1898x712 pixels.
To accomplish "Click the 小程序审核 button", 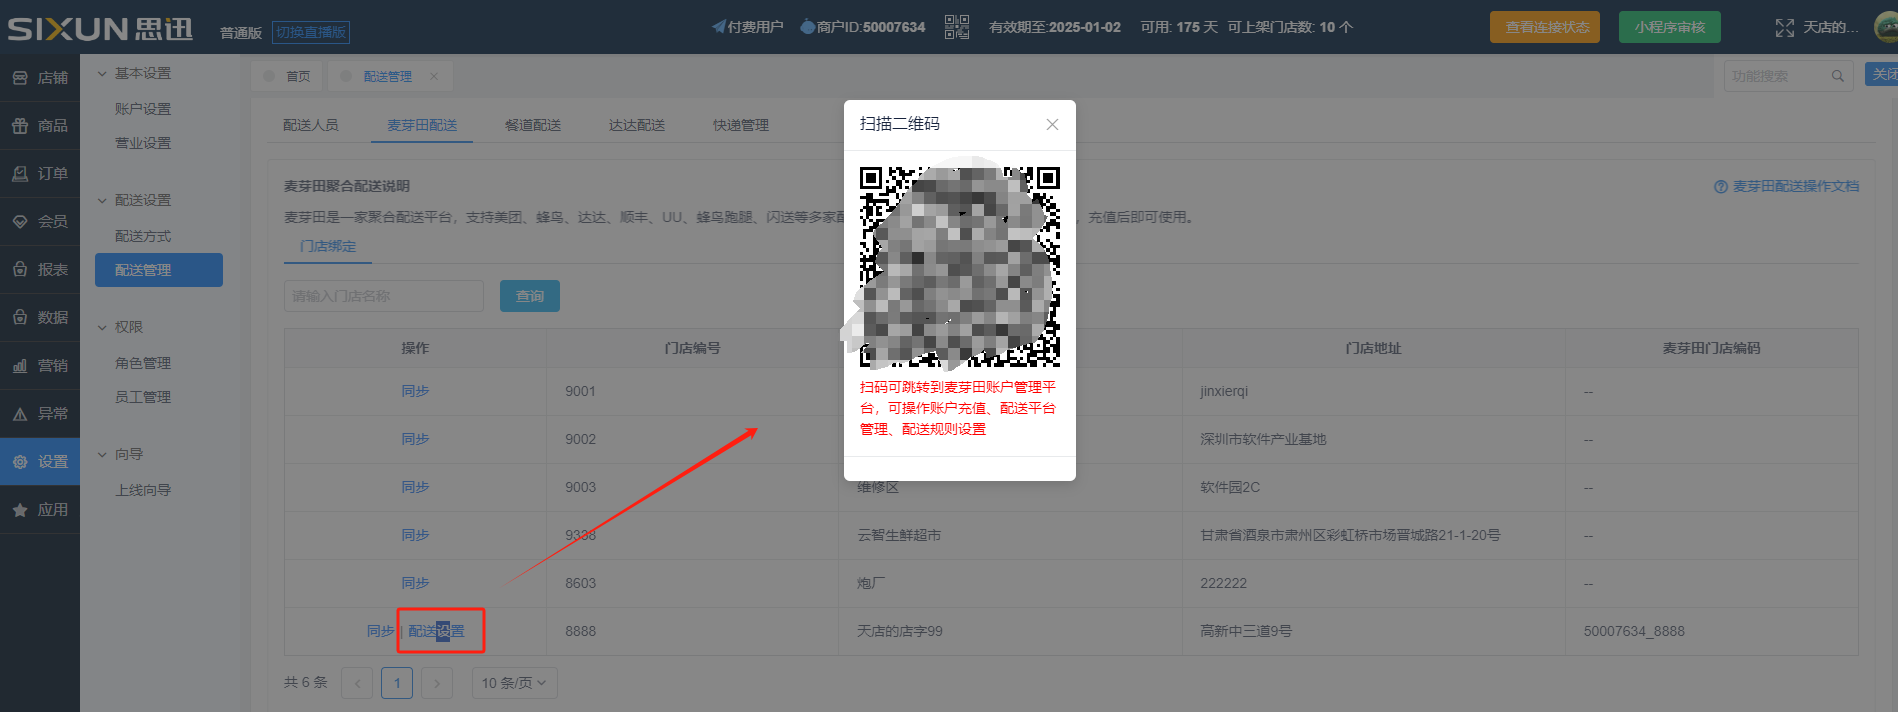I will [x=1670, y=27].
